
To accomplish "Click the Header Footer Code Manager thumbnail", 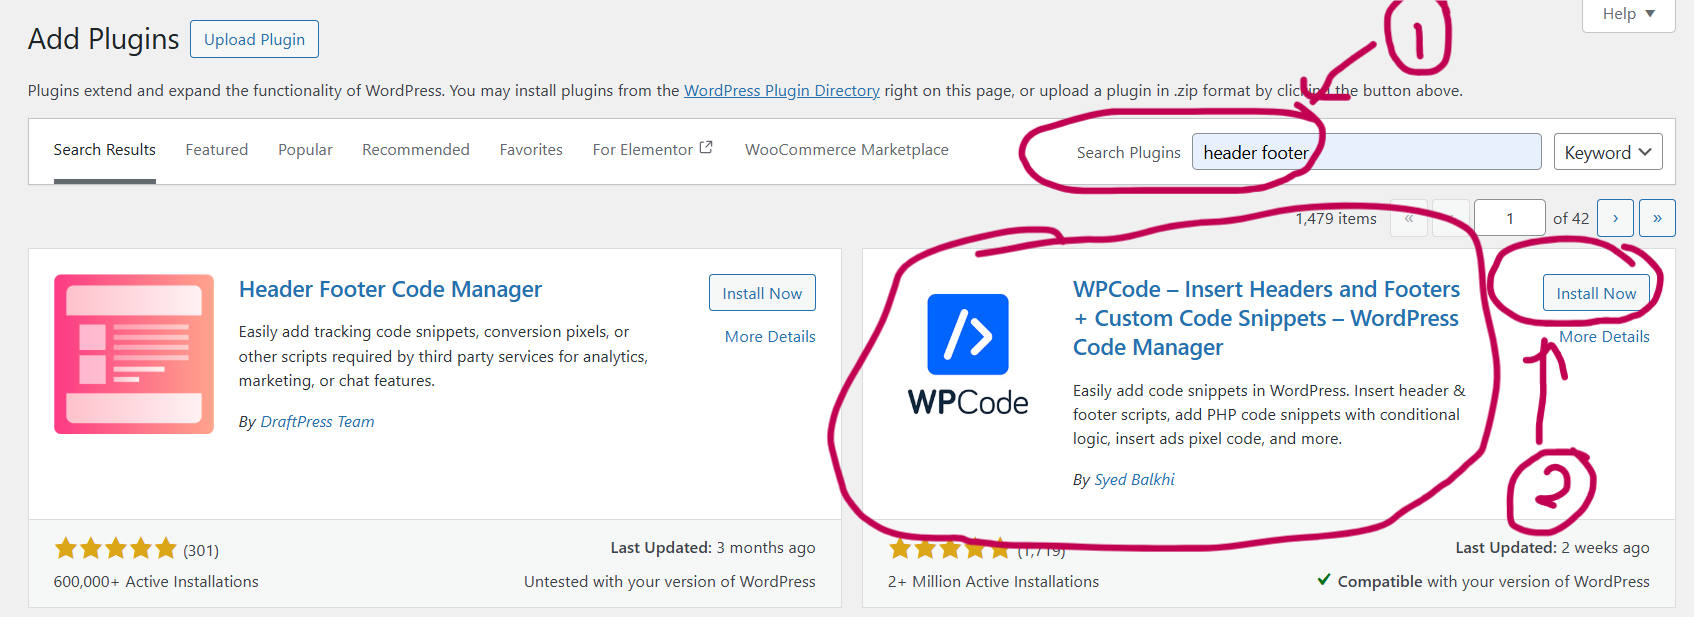I will [x=134, y=354].
